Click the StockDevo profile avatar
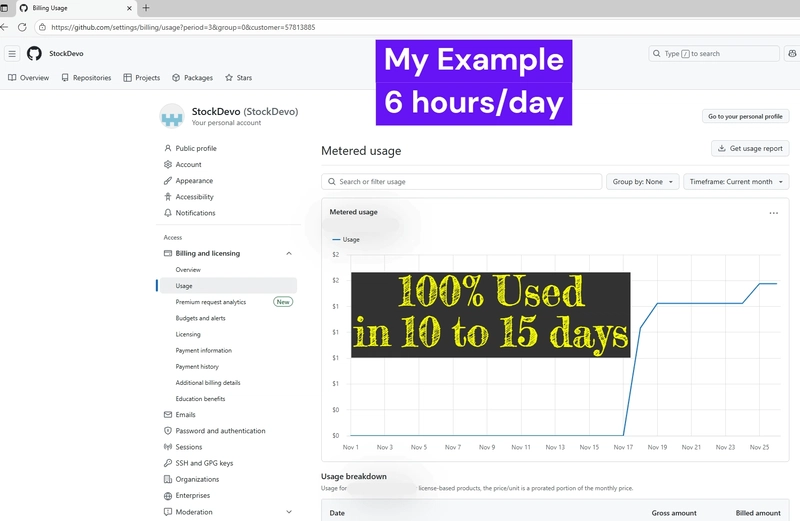This screenshot has width=800, height=521. pyautogui.click(x=172, y=116)
